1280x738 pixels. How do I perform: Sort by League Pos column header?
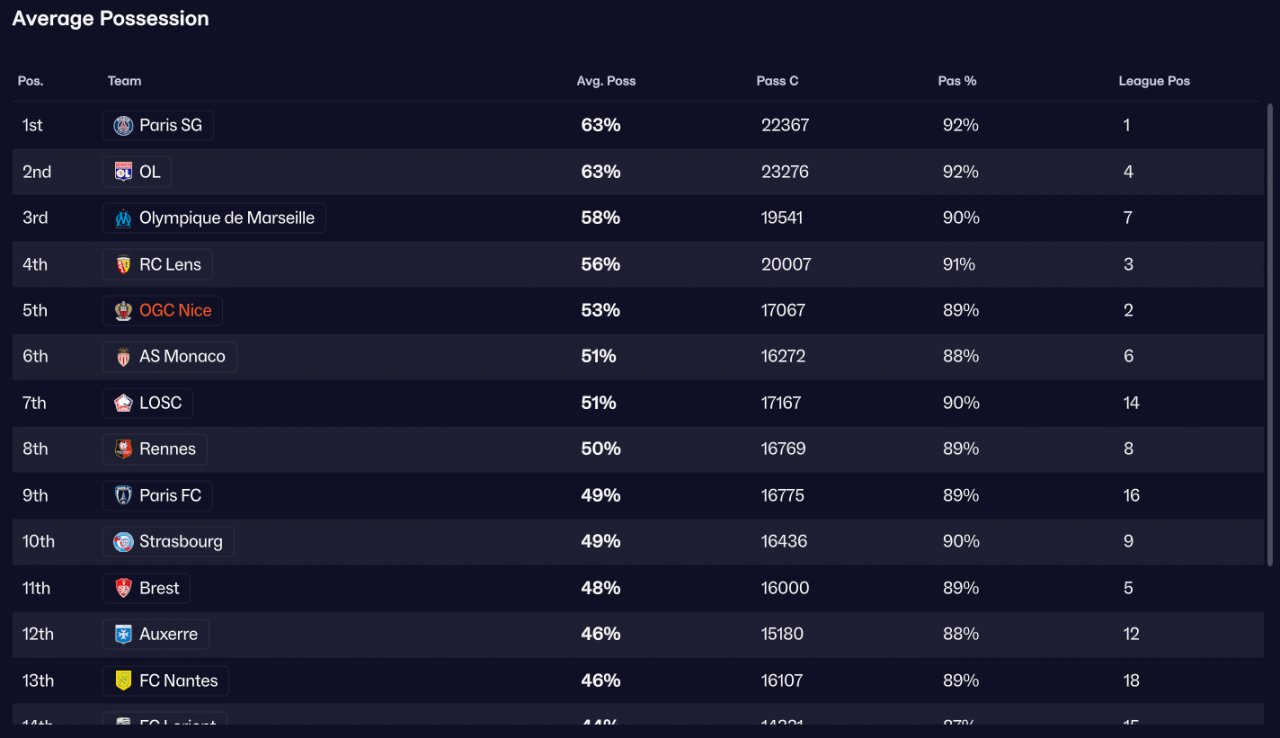(x=1154, y=81)
